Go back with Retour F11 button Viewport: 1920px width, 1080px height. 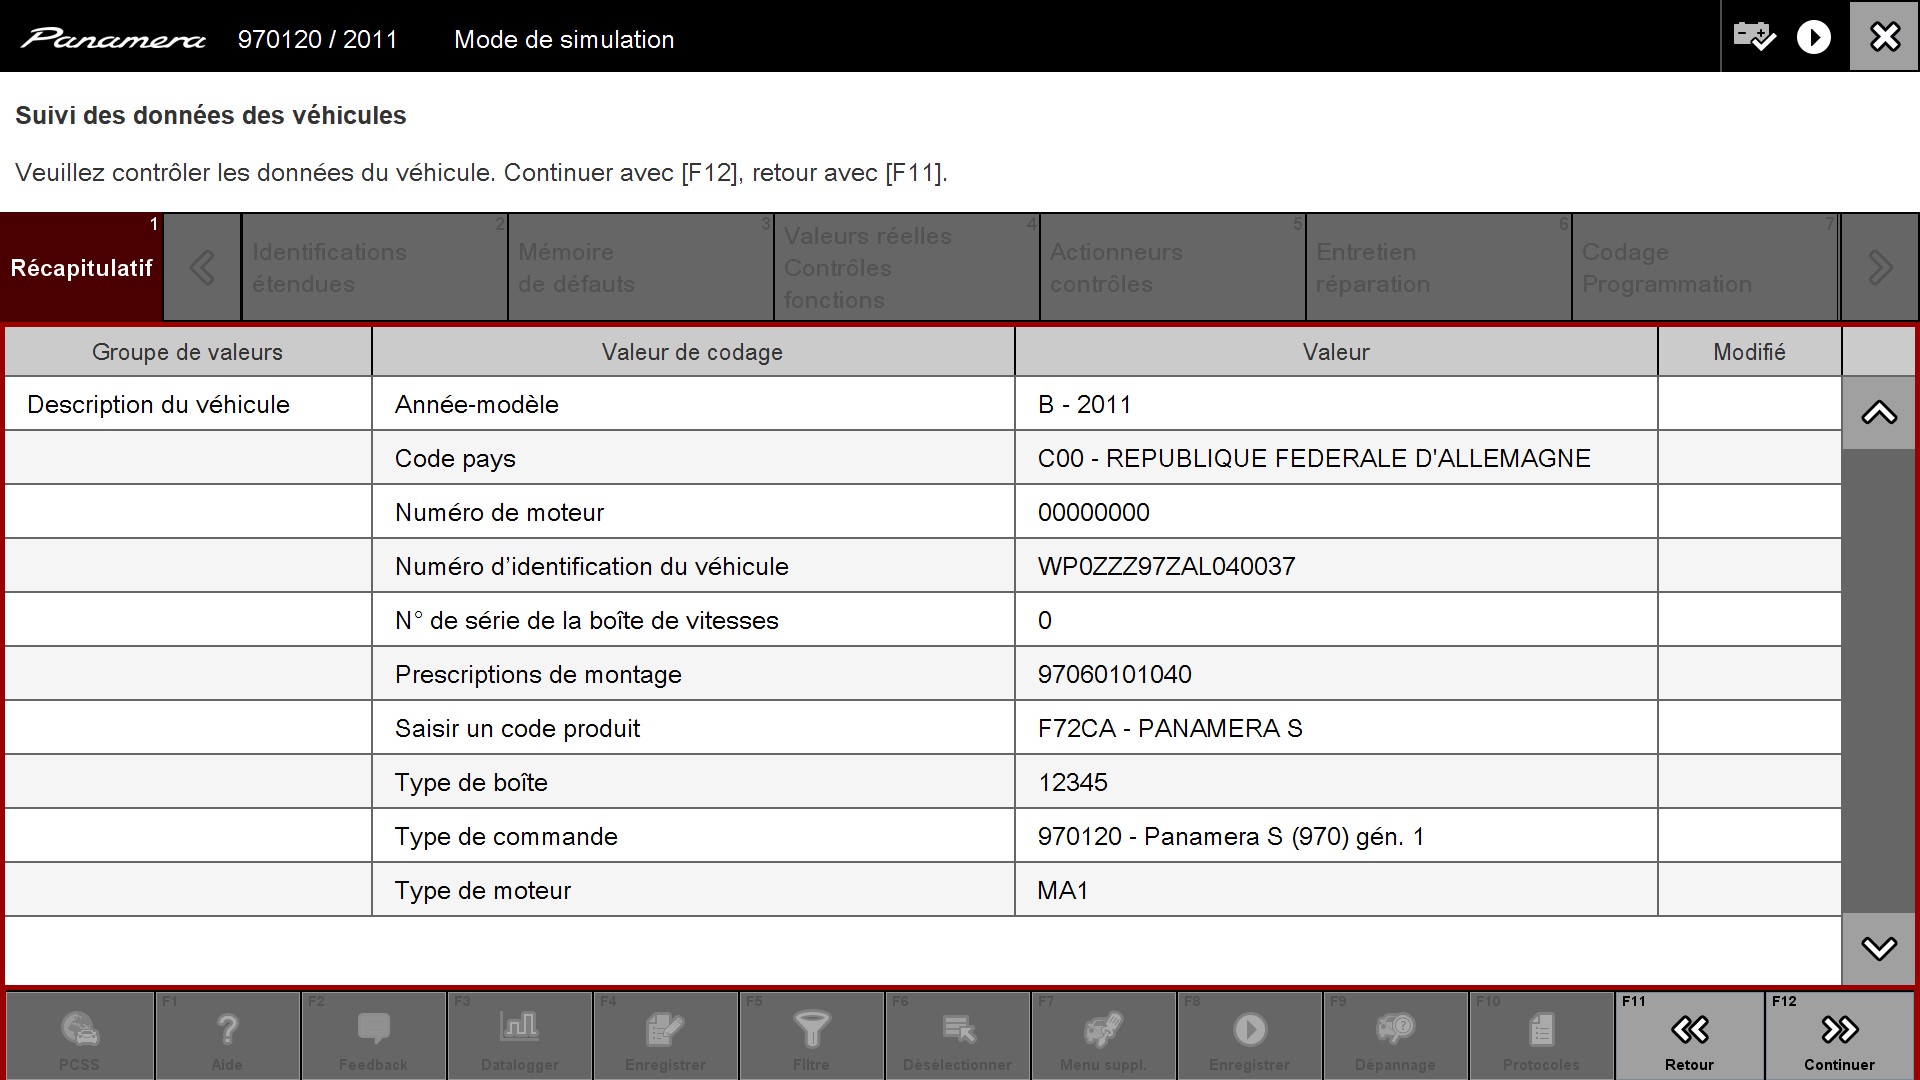click(x=1689, y=1035)
